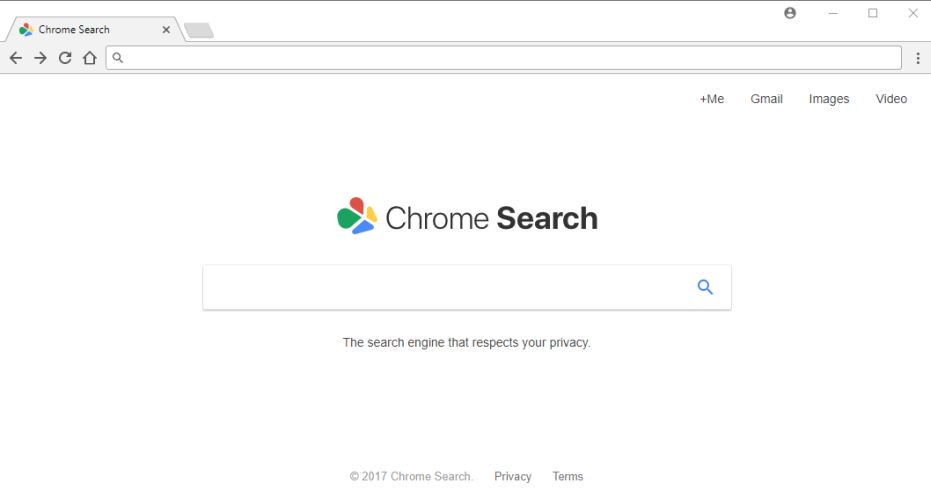
Task: Click the blue search magnifier button
Action: (x=705, y=288)
